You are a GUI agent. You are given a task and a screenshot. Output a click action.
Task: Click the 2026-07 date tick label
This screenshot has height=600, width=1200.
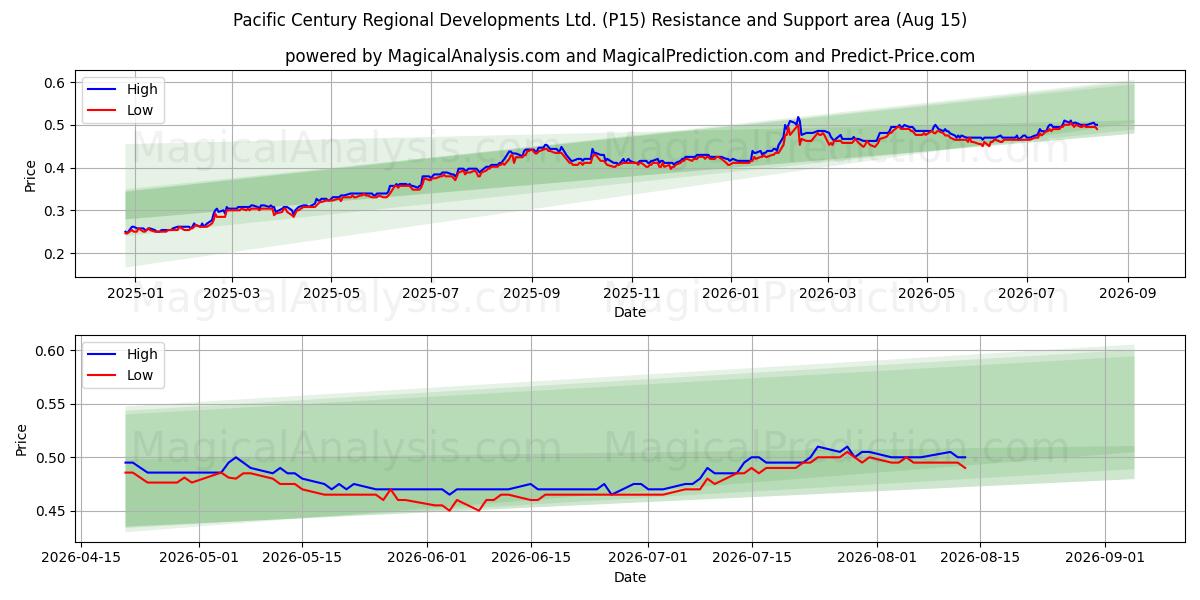(x=1026, y=294)
